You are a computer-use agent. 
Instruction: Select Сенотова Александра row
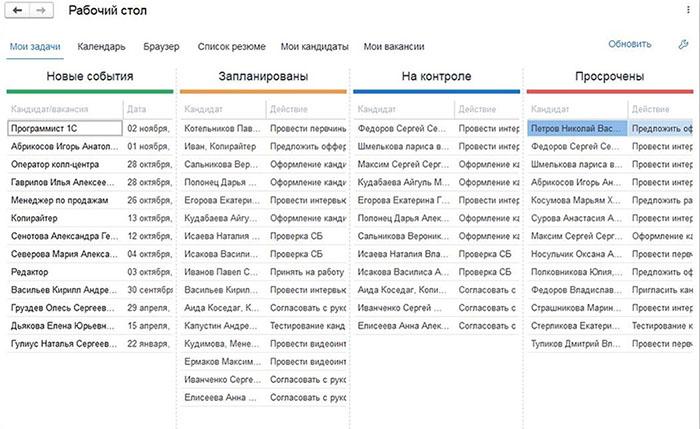(x=90, y=236)
